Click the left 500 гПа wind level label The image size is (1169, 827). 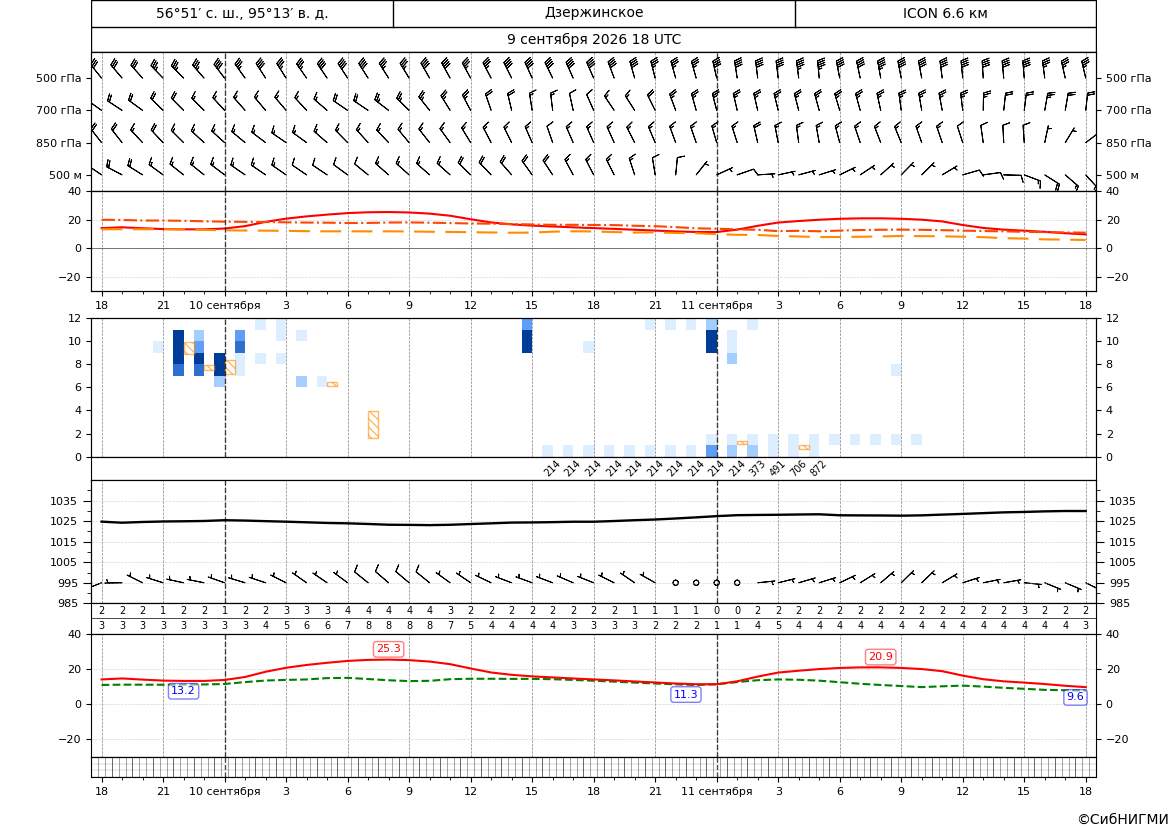[59, 78]
